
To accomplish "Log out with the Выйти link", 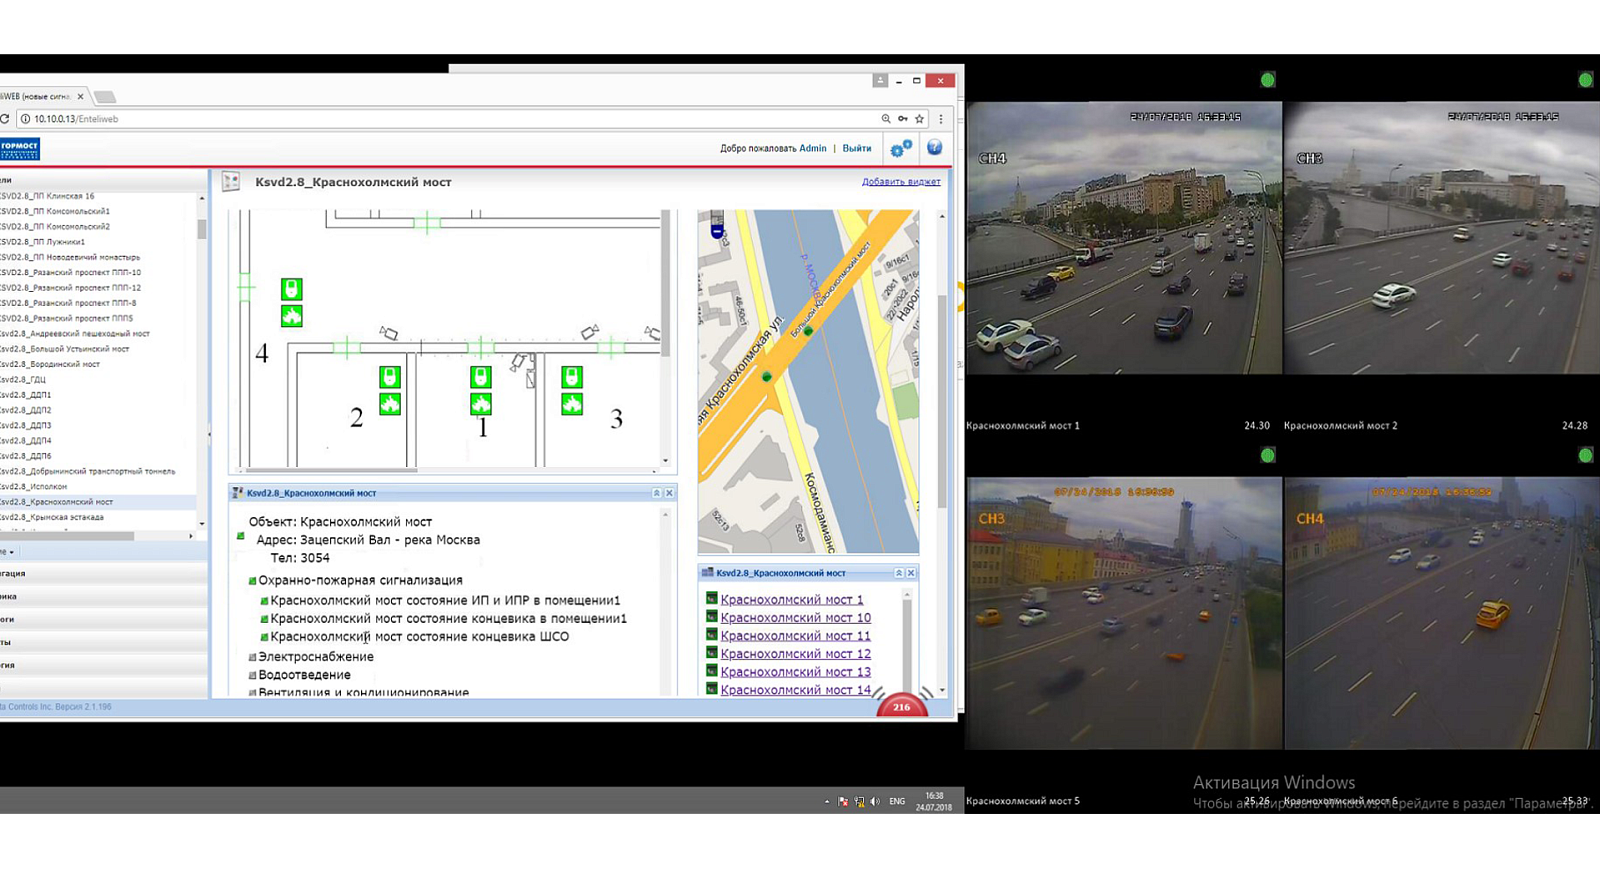I will click(857, 148).
